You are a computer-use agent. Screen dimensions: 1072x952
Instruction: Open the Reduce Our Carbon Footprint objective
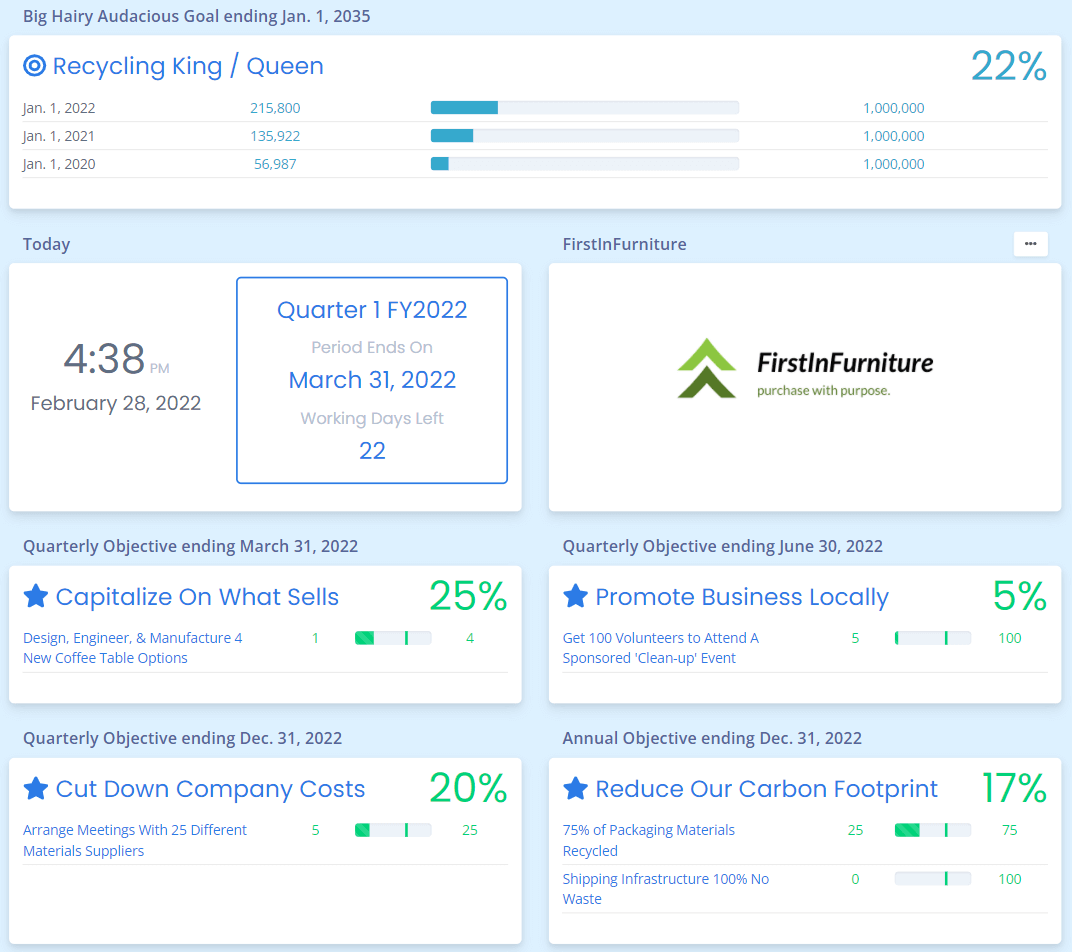[x=766, y=789]
